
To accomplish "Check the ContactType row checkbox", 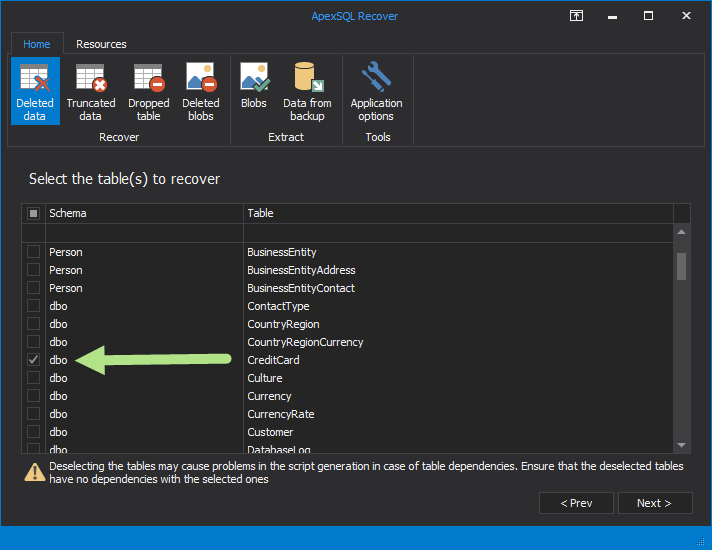I will [x=33, y=306].
